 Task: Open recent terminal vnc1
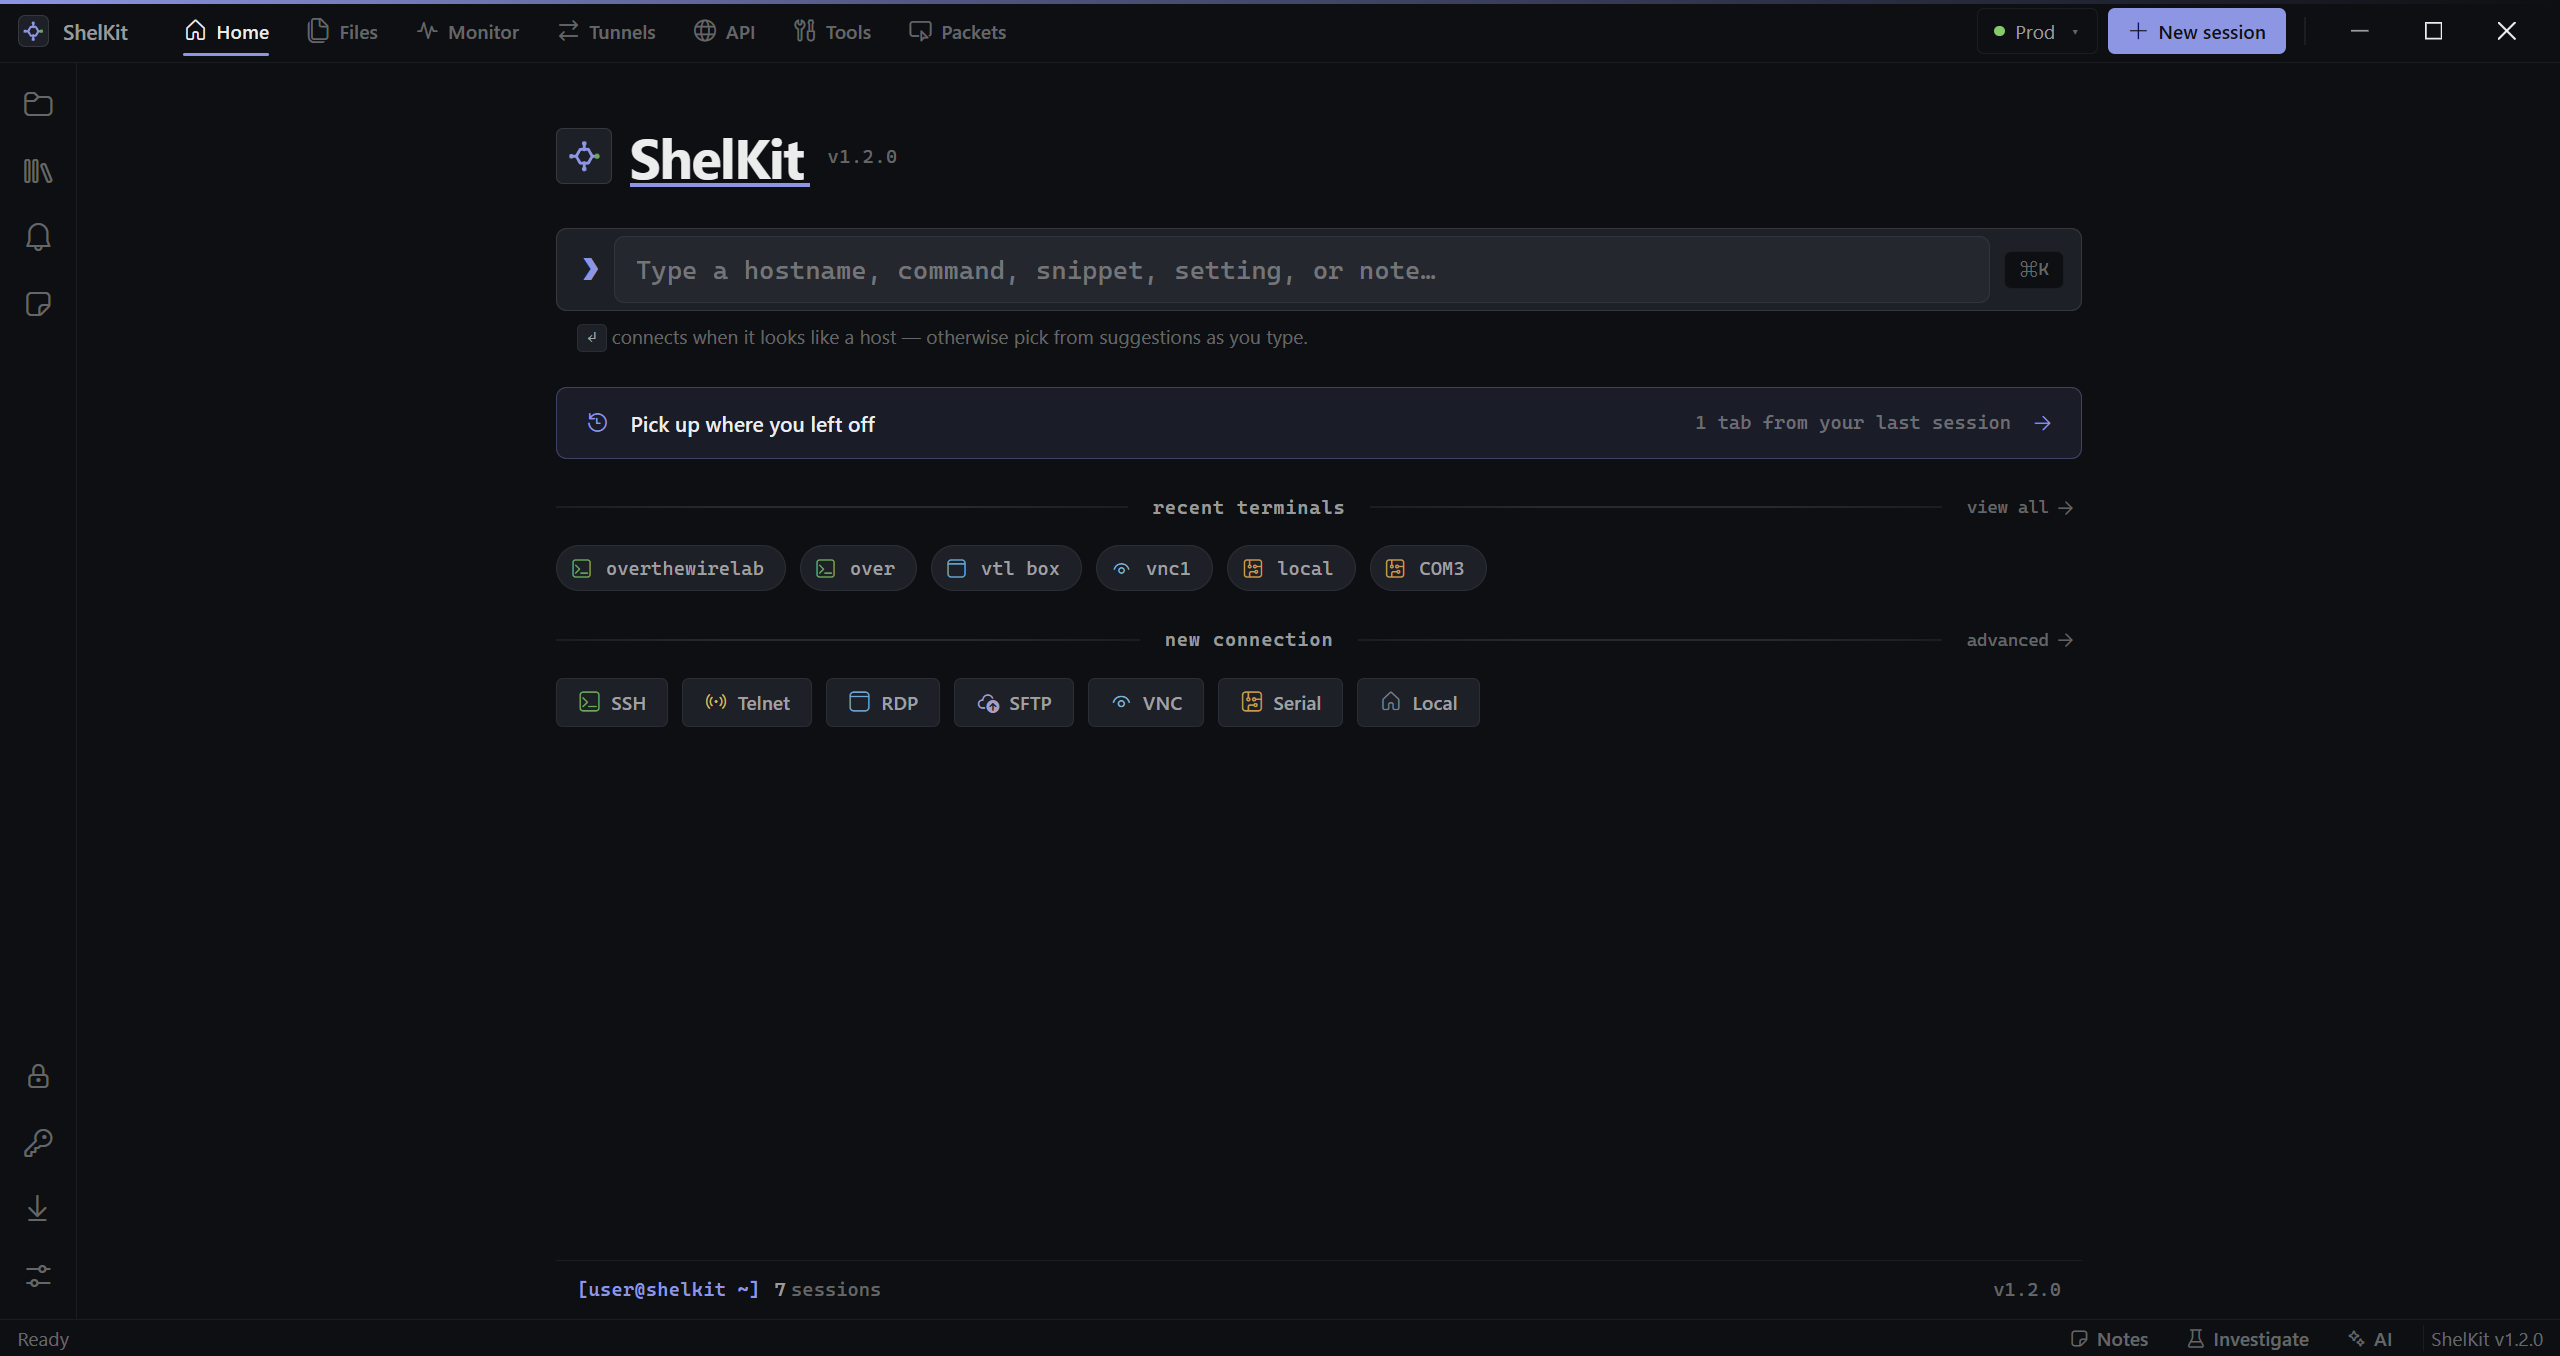point(1153,568)
